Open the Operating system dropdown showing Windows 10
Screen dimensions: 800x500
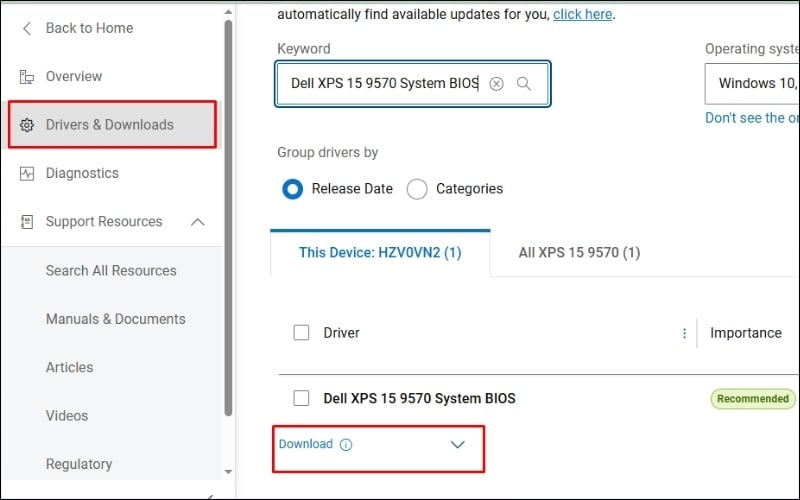752,83
